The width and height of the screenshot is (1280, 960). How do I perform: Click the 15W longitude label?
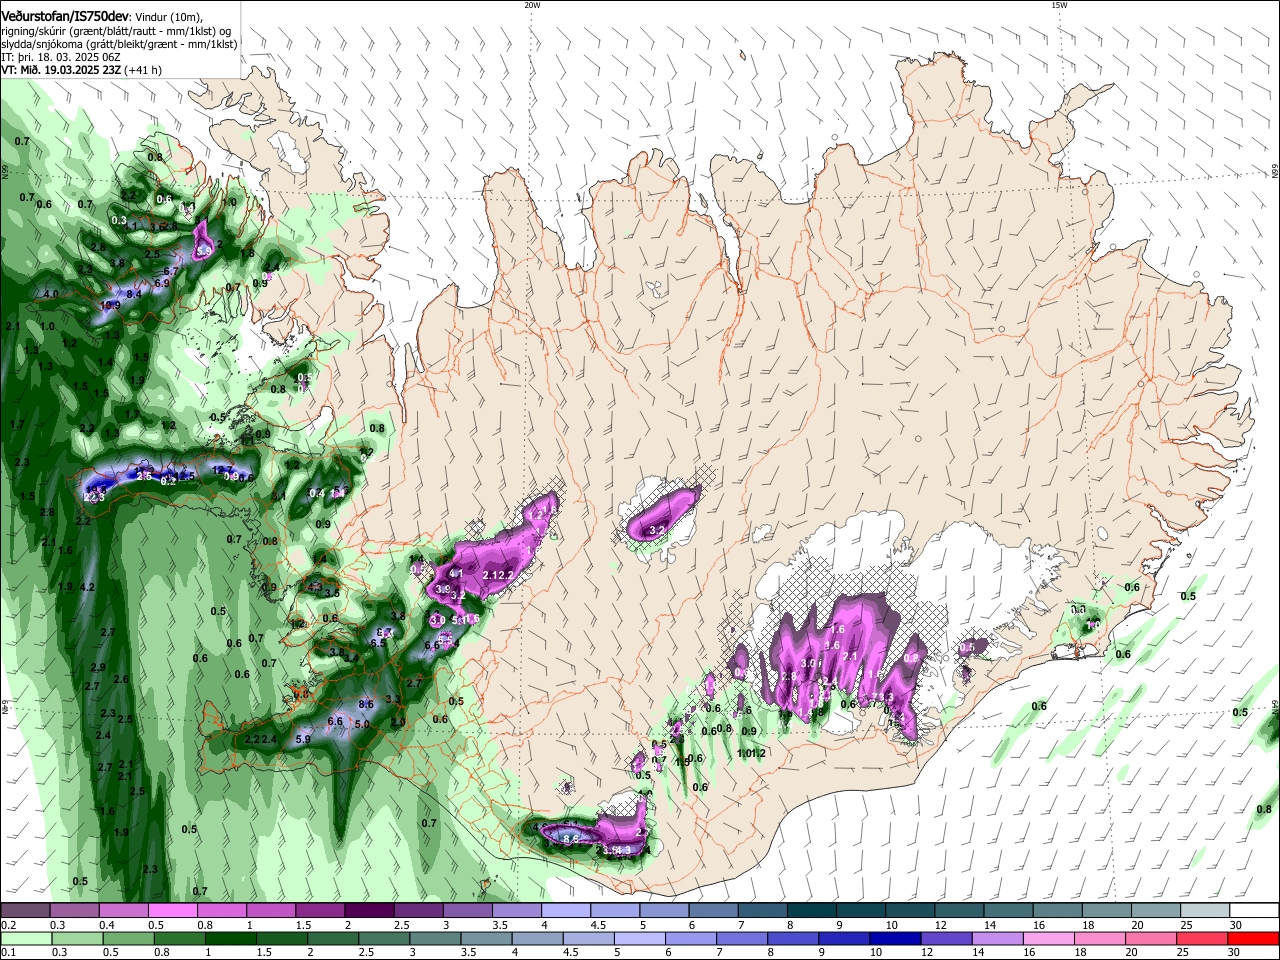point(1059,5)
